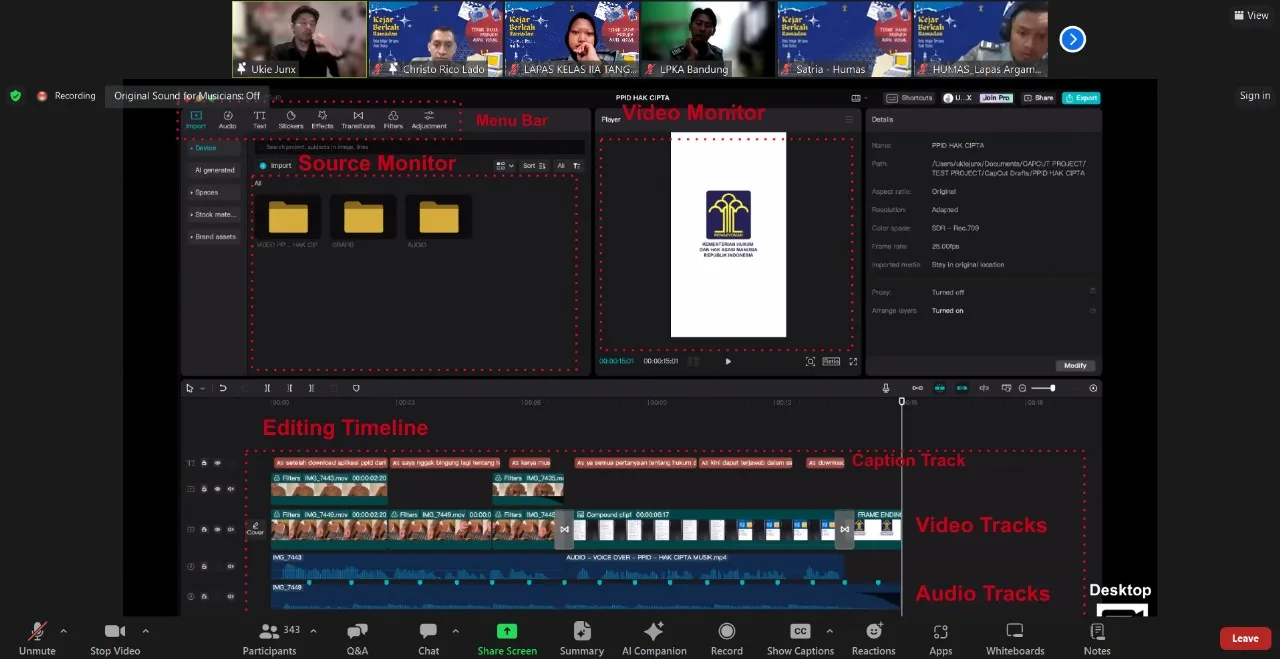Select the Import tab in menu bar
Screen dimensions: 1280x659
pyautogui.click(x=196, y=120)
